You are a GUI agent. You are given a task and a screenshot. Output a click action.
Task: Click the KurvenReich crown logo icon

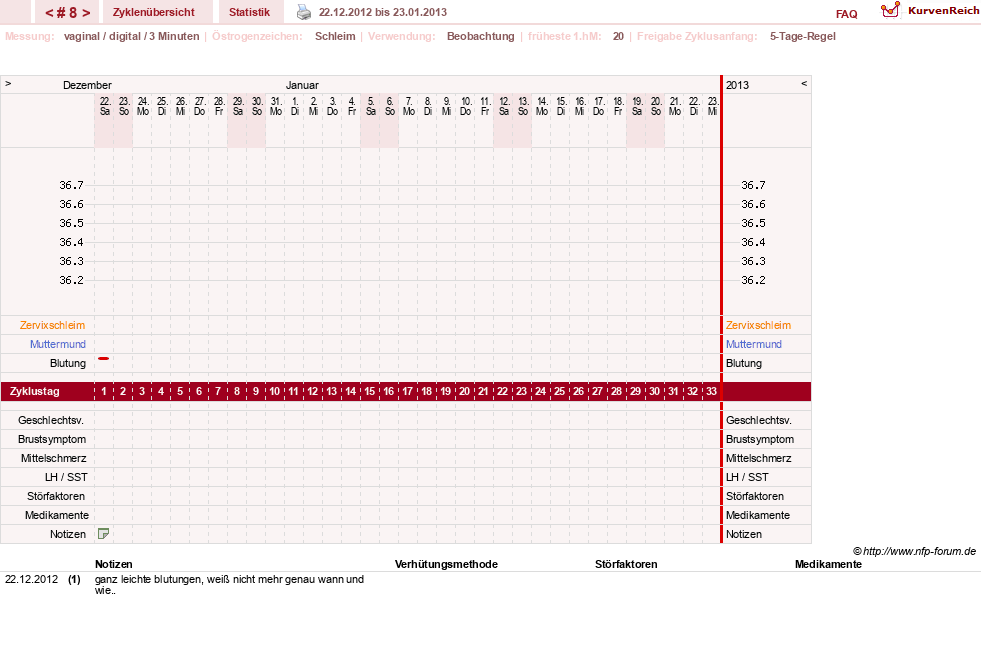click(x=890, y=10)
